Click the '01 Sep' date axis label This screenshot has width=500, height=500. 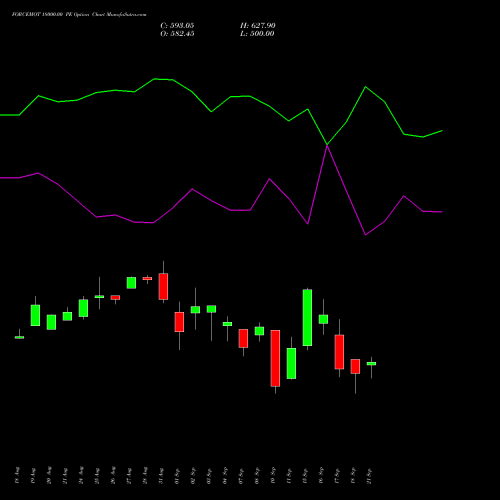pos(177,476)
